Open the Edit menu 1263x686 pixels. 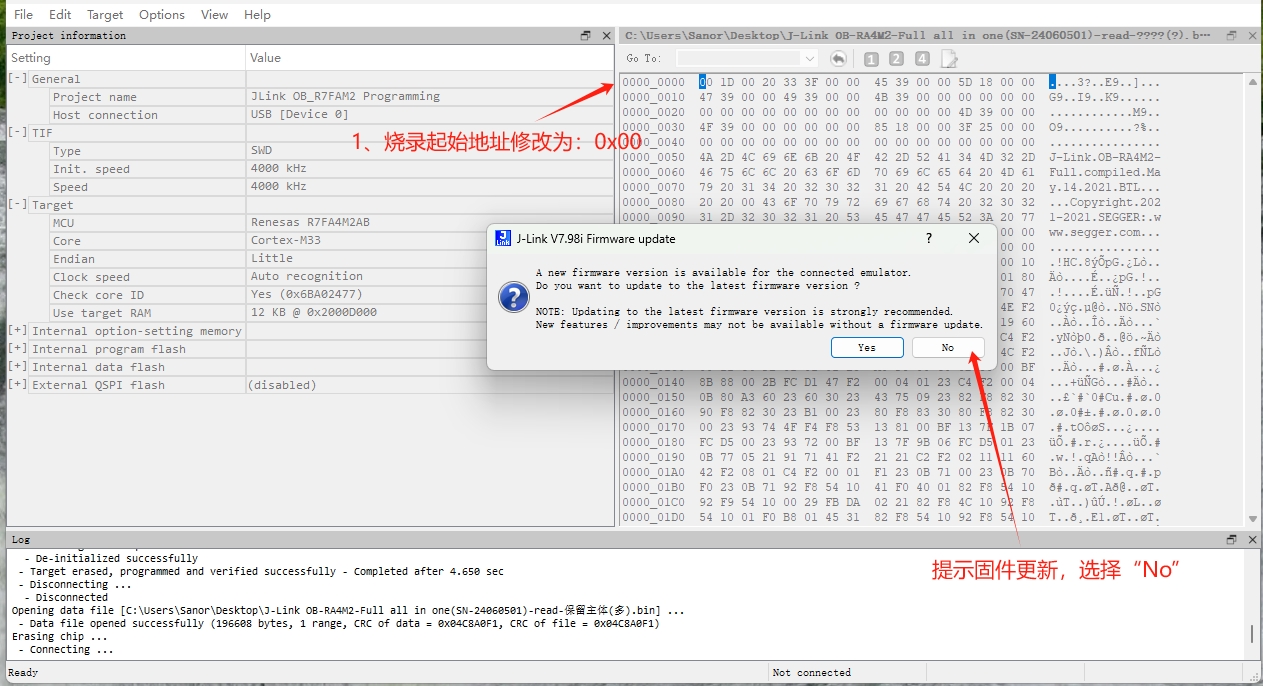(60, 15)
